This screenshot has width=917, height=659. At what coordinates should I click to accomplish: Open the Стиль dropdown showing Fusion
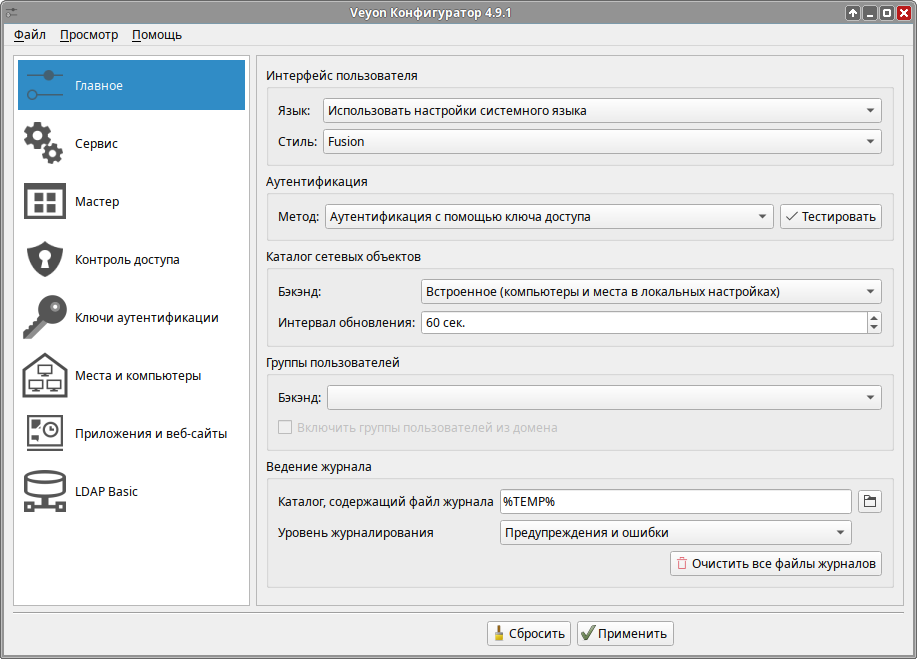click(x=602, y=142)
